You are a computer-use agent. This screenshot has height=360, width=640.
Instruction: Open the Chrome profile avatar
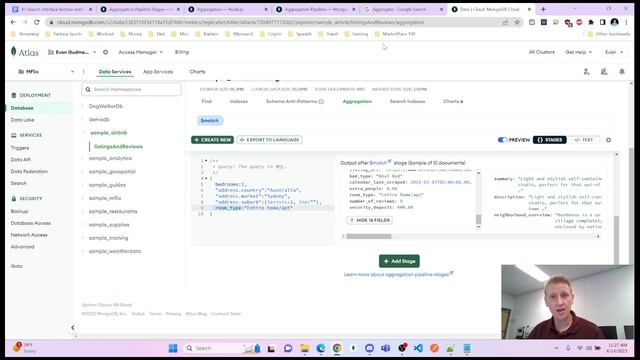tap(614, 22)
